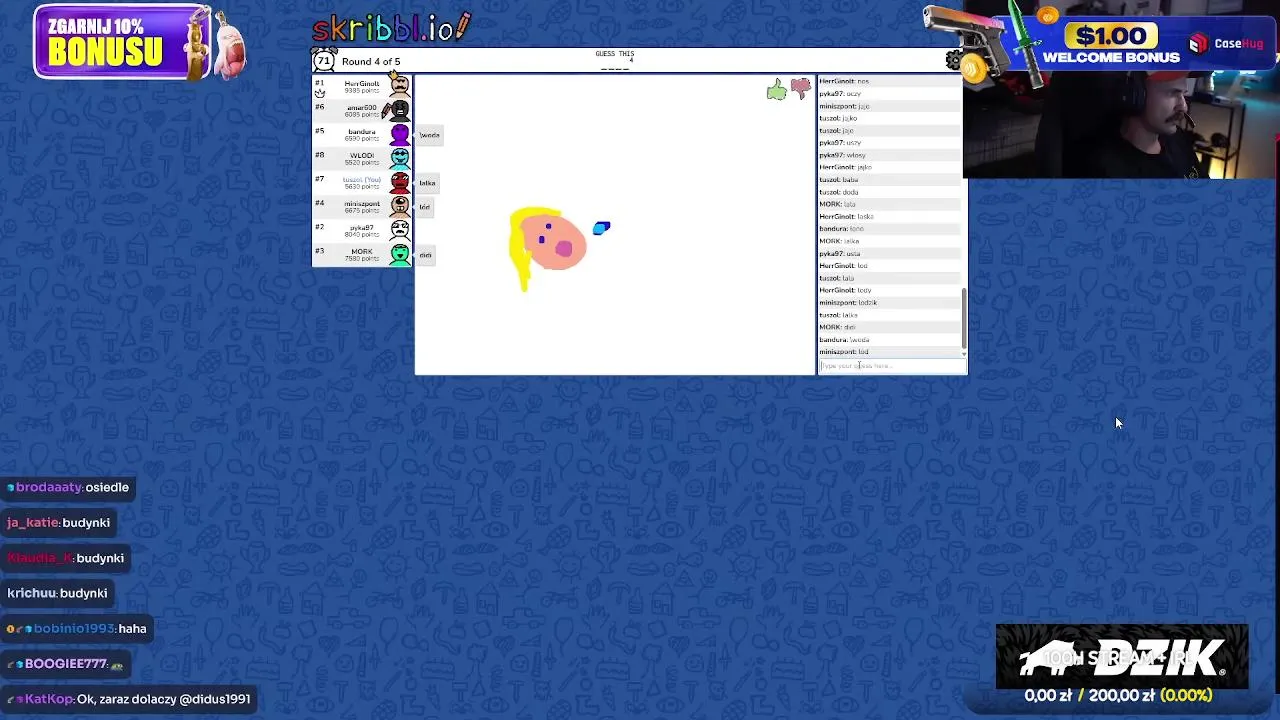The width and height of the screenshot is (1280, 720).
Task: Click tuszol's red avatar
Action: [400, 181]
